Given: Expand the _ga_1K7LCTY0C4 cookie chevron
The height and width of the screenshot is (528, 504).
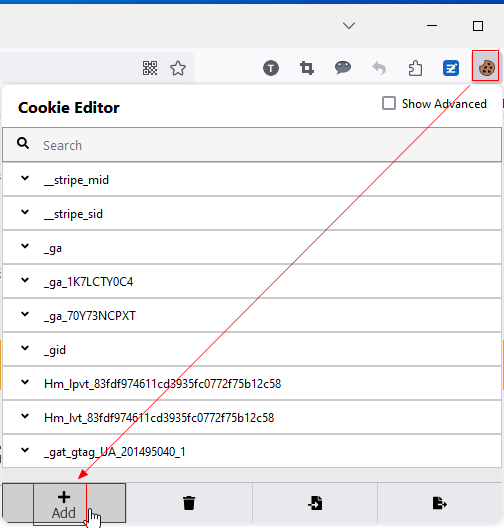Looking at the screenshot, I should click(x=25, y=280).
